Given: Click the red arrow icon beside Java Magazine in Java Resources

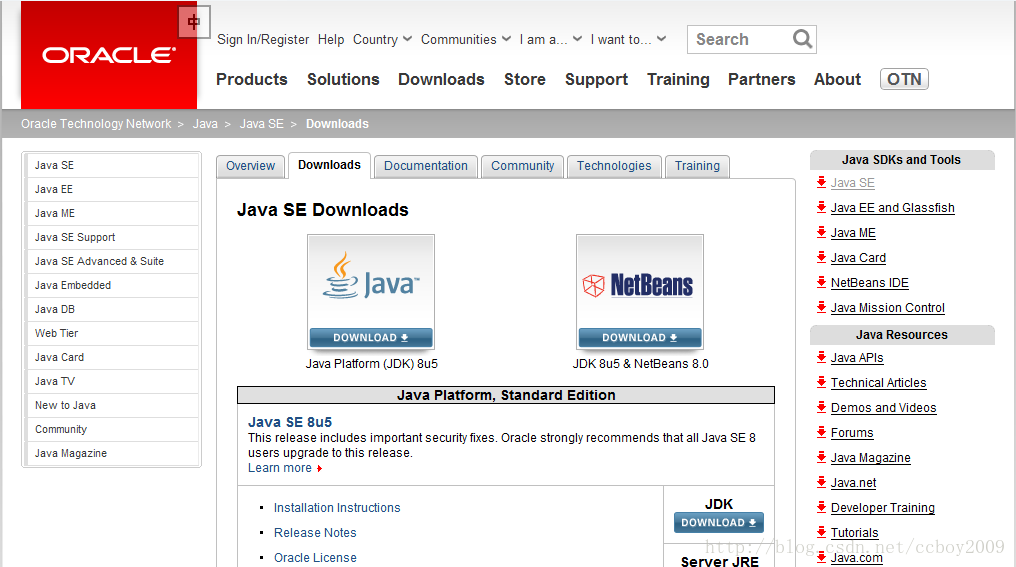Looking at the screenshot, I should click(x=822, y=457).
